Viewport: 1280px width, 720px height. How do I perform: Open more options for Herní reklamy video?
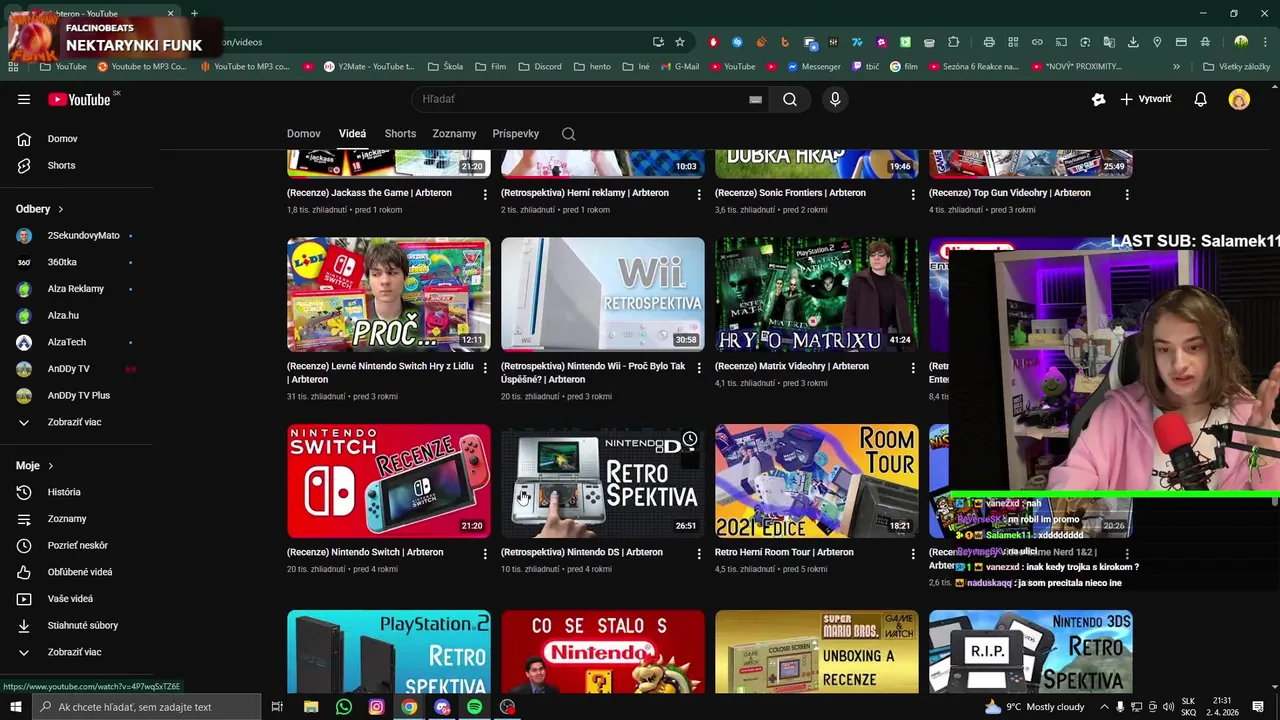click(x=699, y=194)
